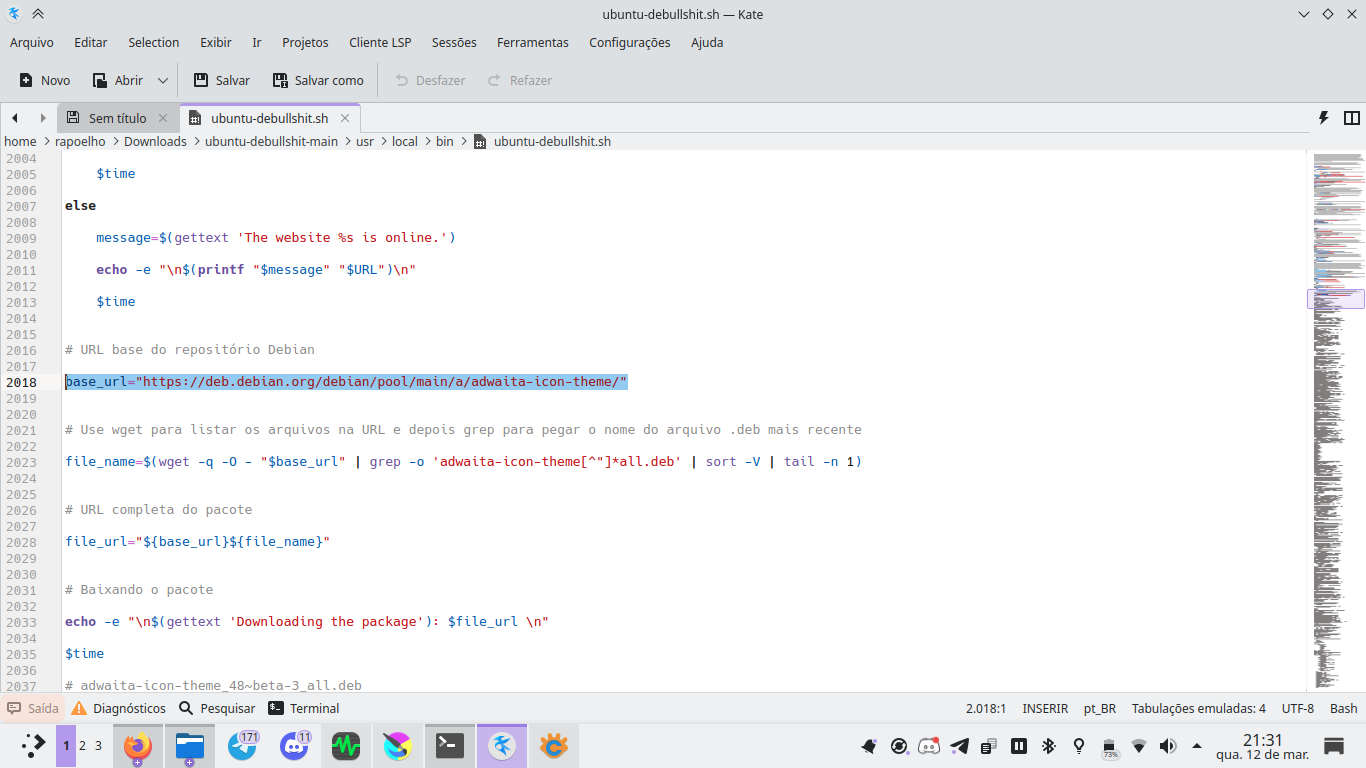Toggle the Diagnósticos panel
This screenshot has height=768, width=1366.
point(119,708)
